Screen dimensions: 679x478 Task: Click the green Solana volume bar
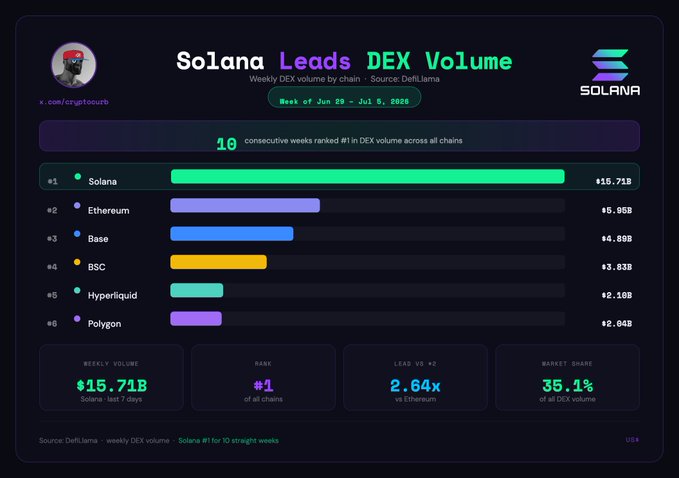click(x=368, y=176)
